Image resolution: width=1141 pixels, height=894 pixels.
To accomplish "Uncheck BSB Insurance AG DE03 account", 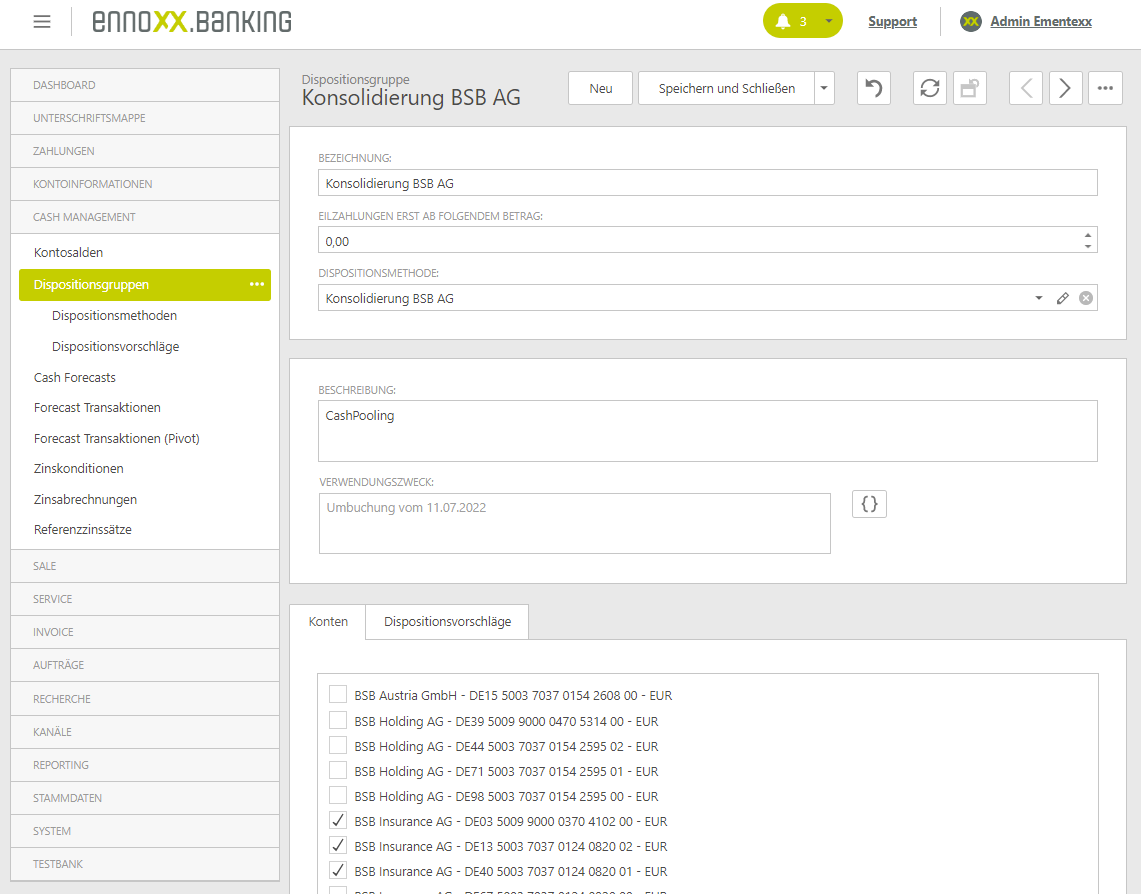I will tap(338, 821).
